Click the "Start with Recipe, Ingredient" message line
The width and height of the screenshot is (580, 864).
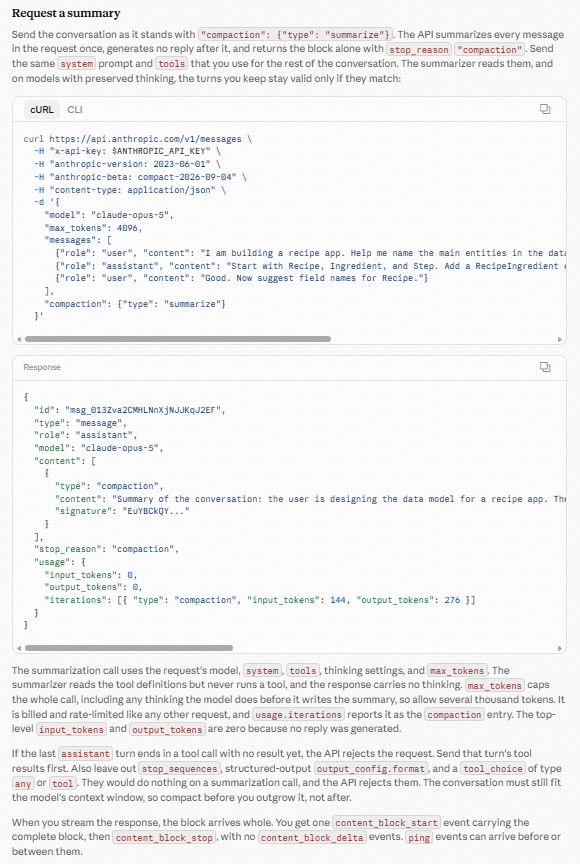[310, 266]
